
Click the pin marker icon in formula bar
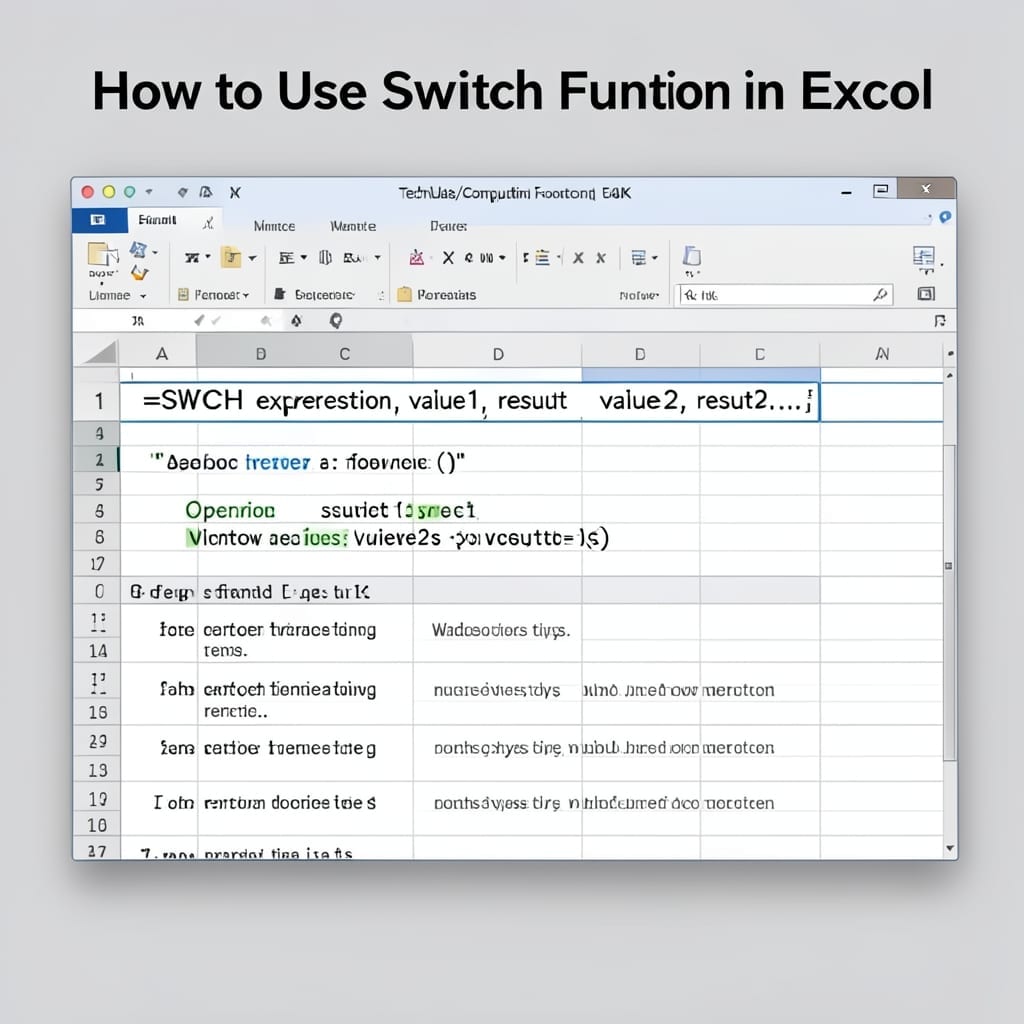336,321
